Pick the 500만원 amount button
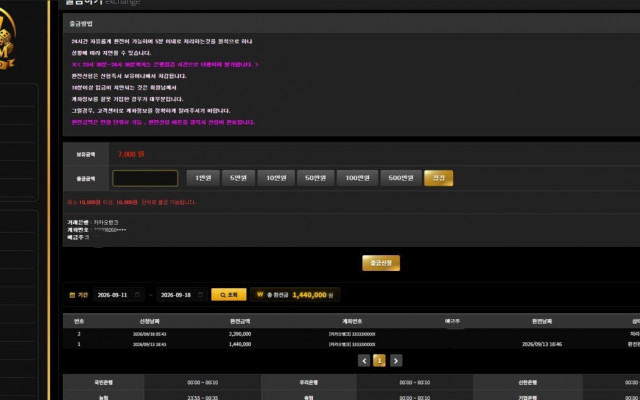 (401, 178)
